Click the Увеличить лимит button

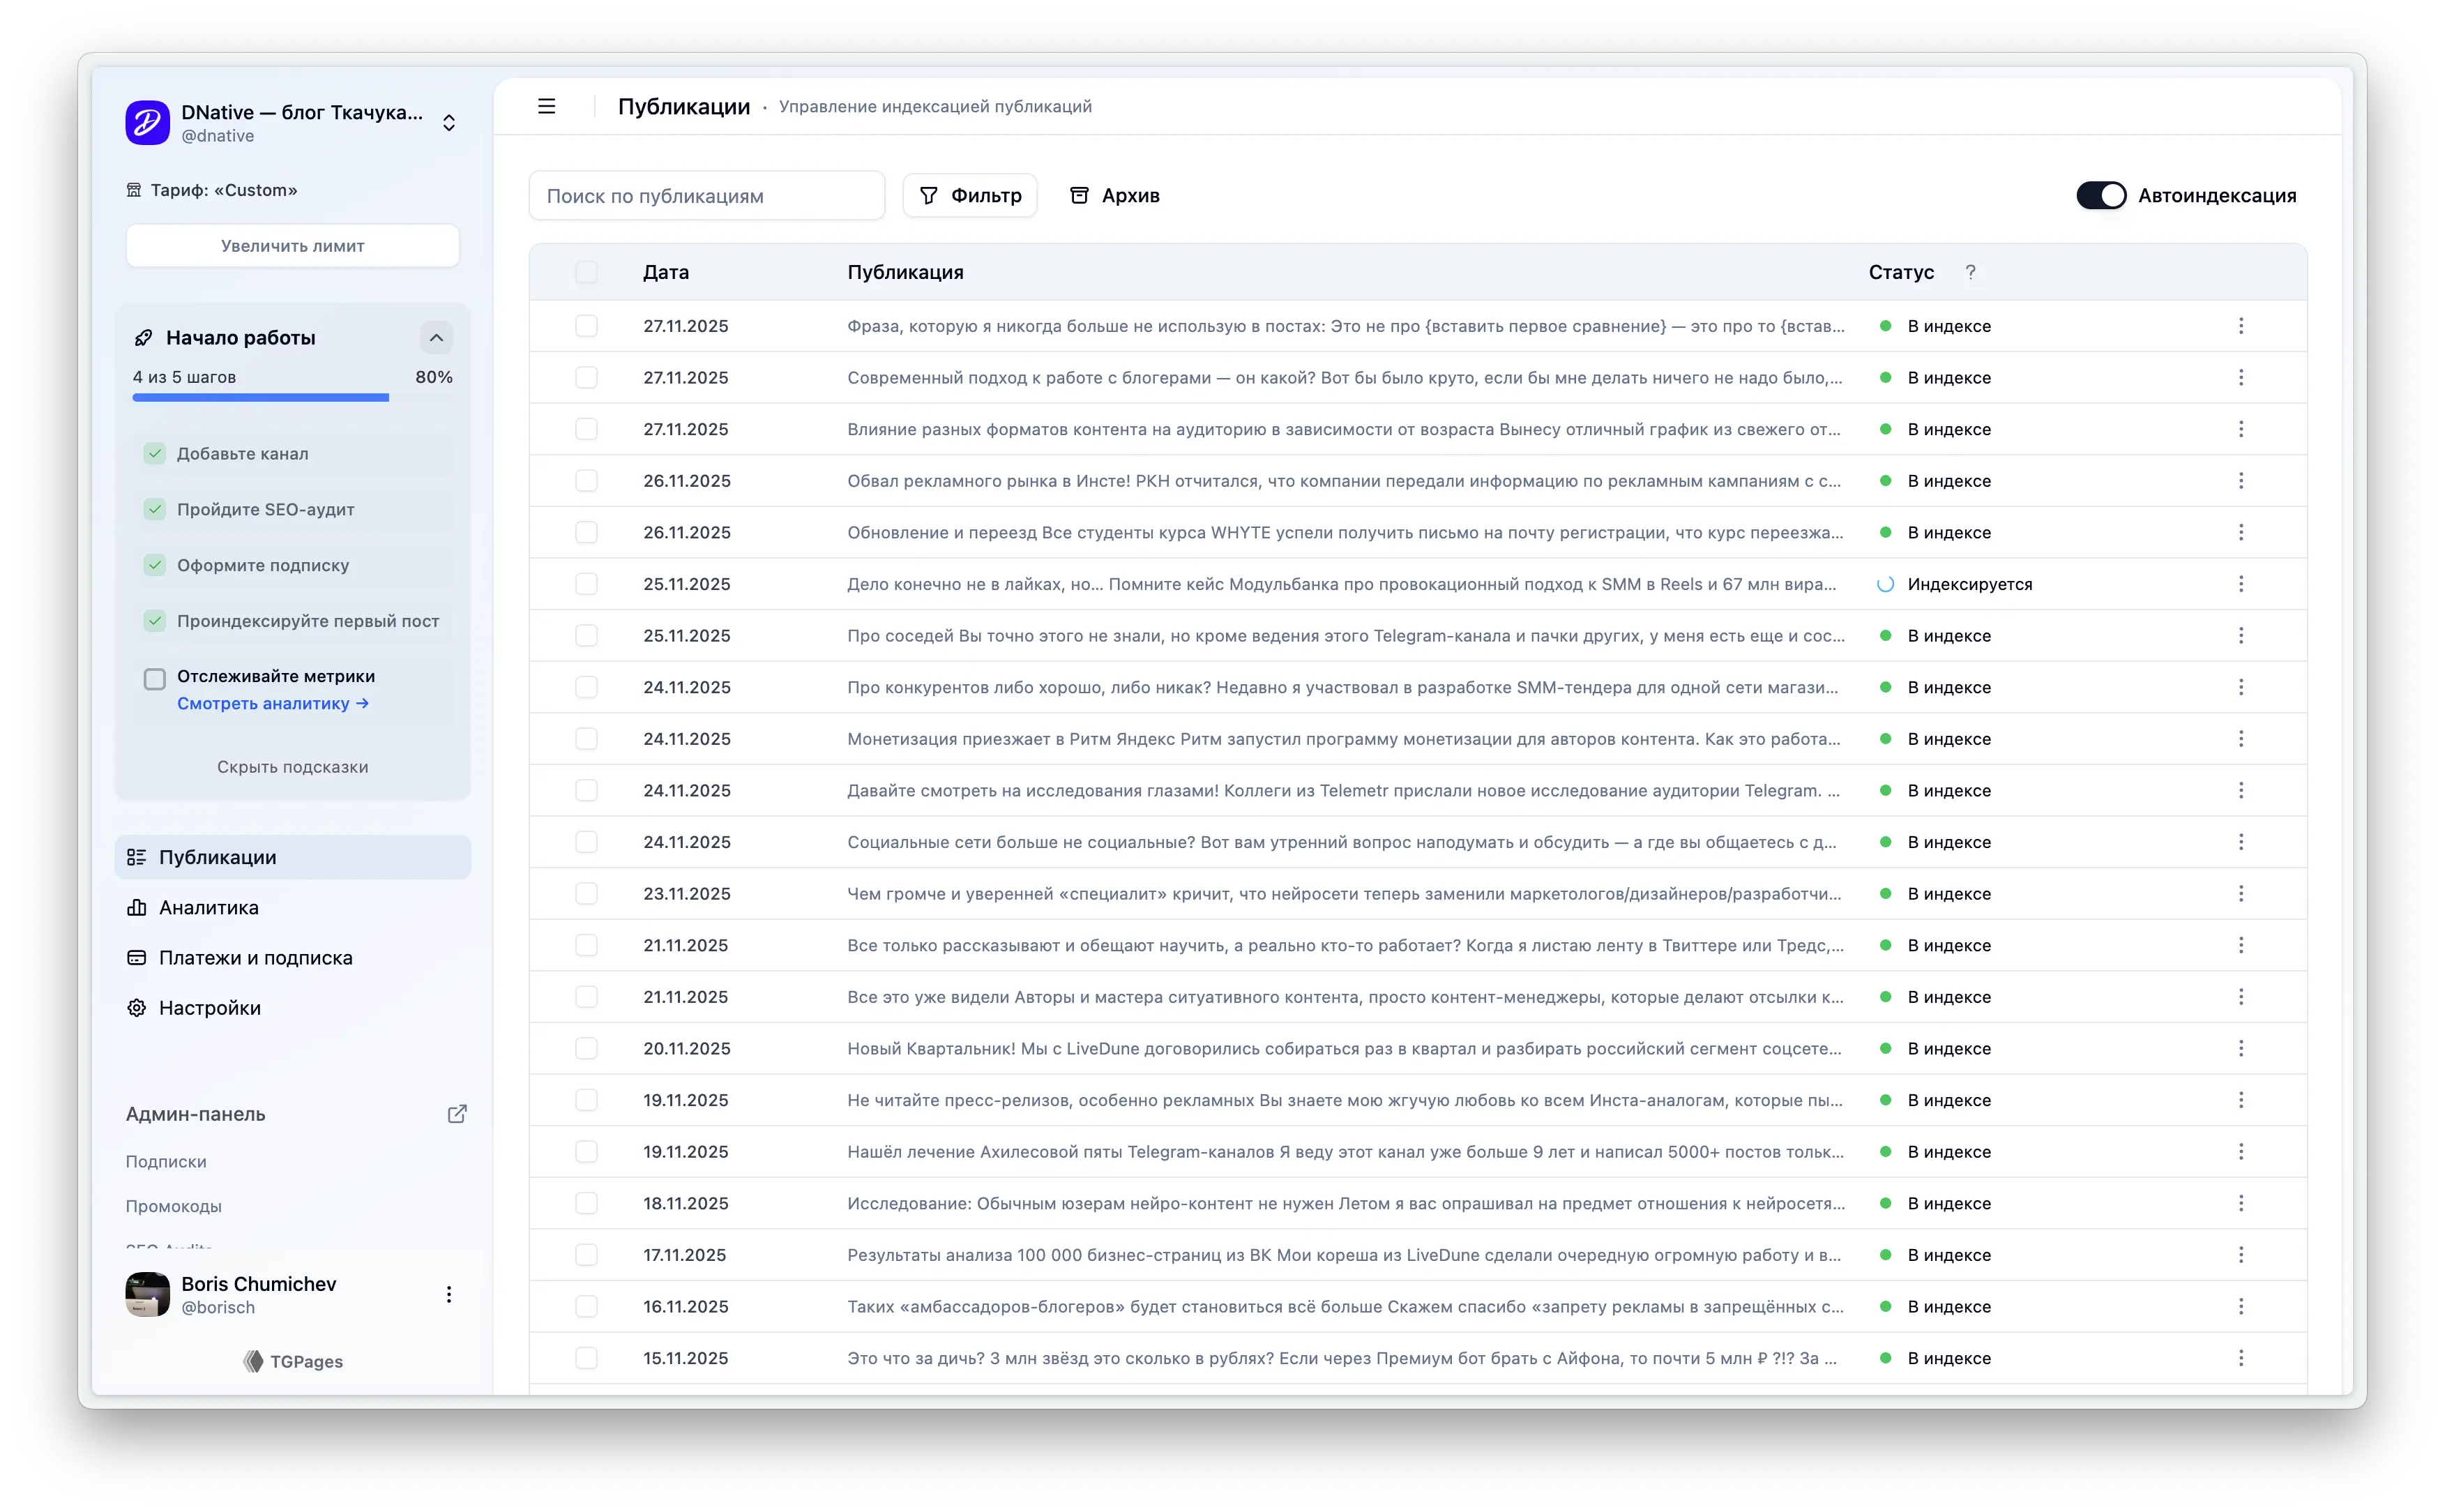292,246
